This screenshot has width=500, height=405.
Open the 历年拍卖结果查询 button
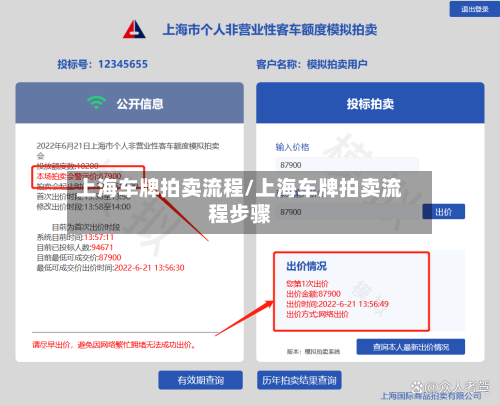point(299,380)
